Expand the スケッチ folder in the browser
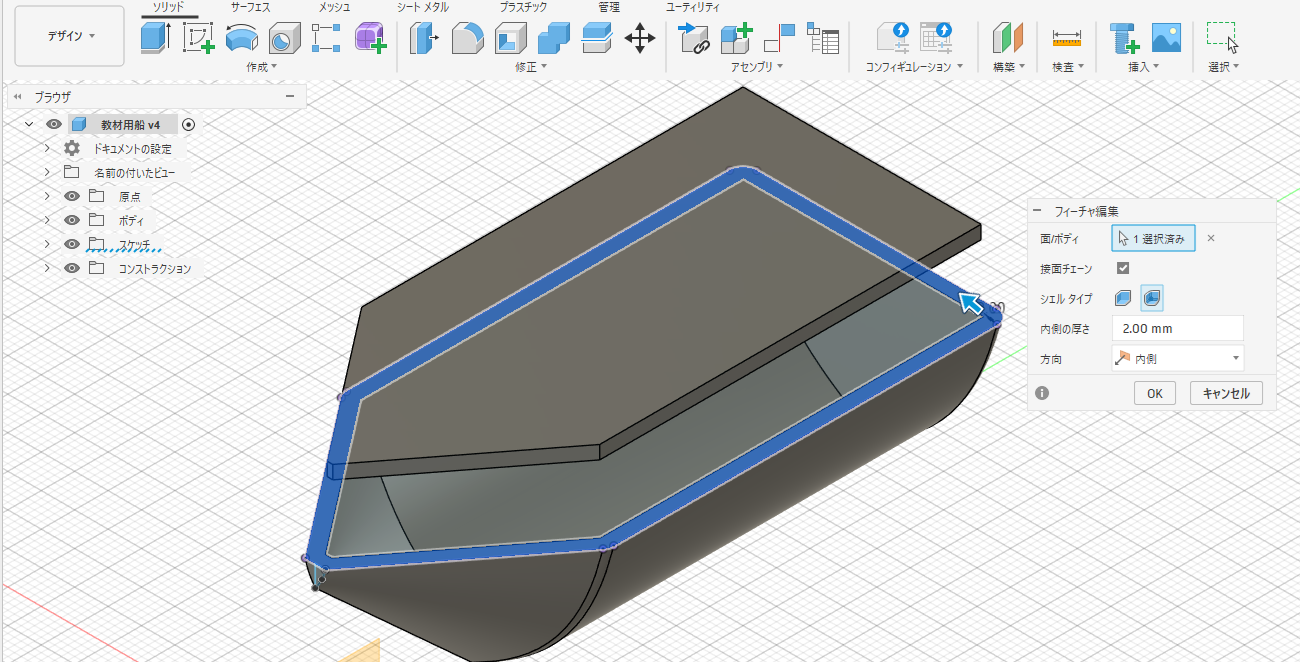Image resolution: width=1300 pixels, height=662 pixels. point(46,244)
